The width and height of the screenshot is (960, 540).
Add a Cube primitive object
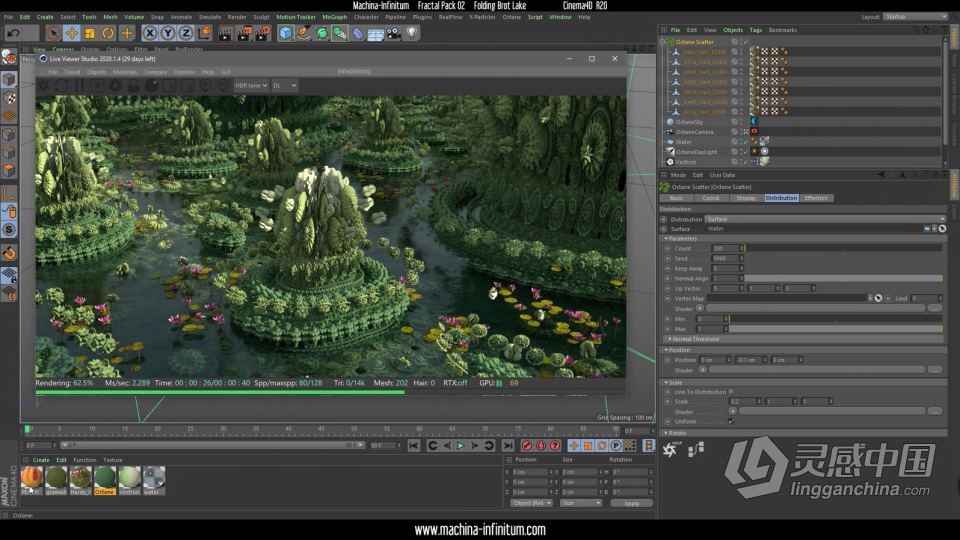coord(286,33)
